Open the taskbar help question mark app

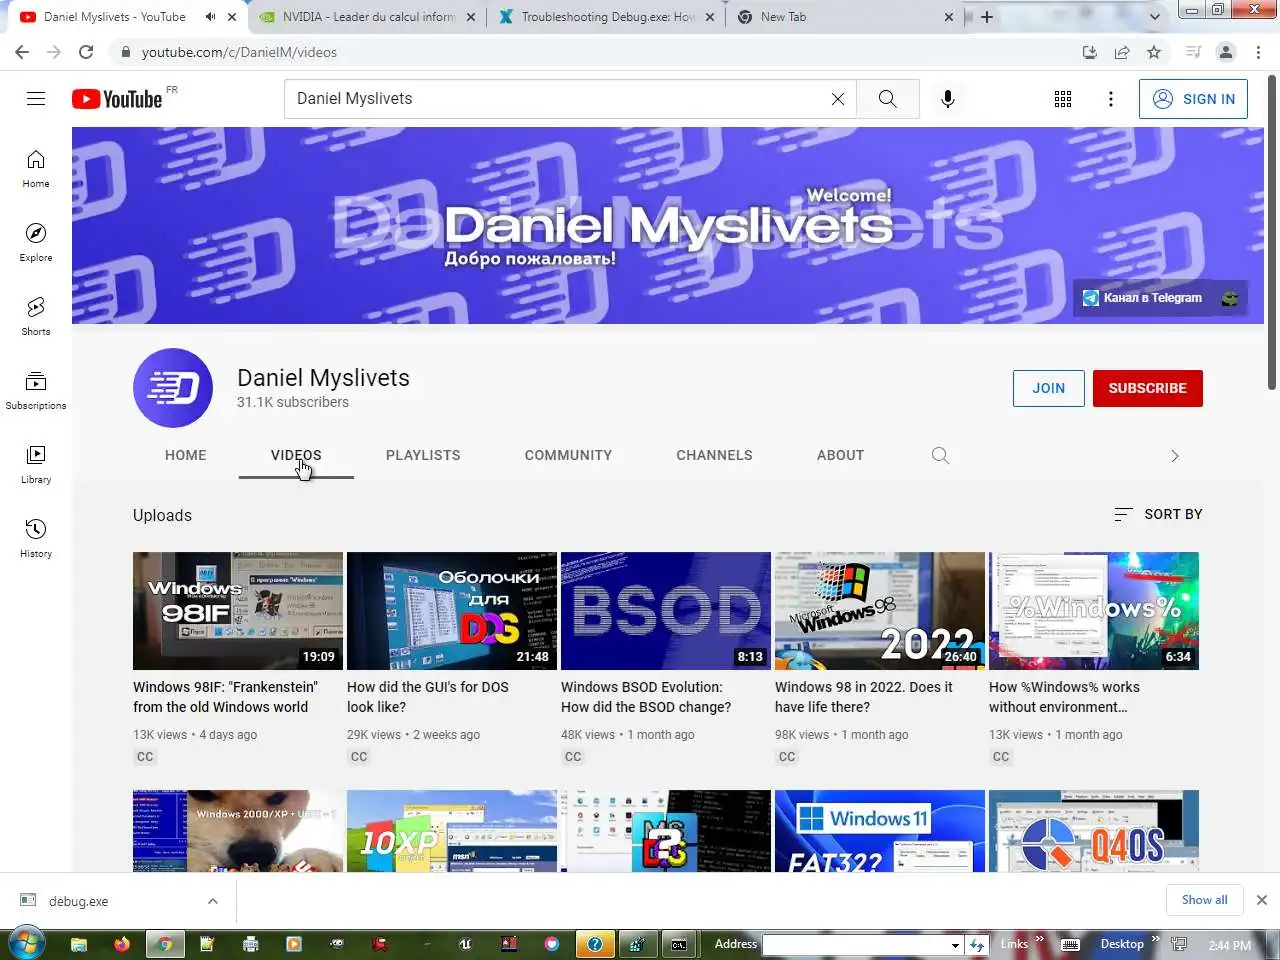tap(594, 943)
